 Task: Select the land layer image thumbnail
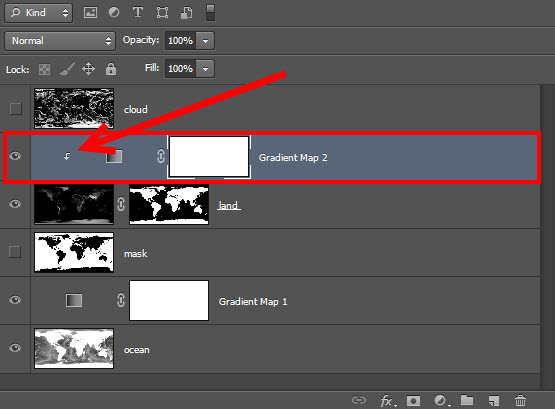point(74,204)
